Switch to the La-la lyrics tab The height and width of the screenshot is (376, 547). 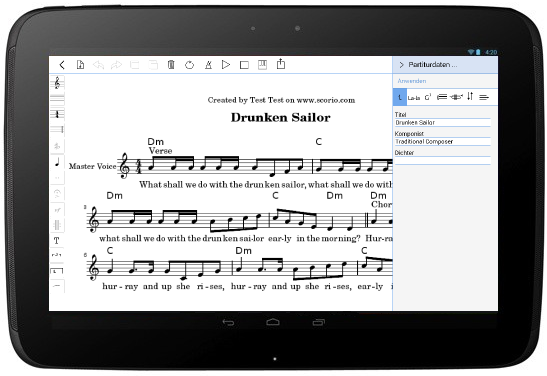(x=414, y=98)
